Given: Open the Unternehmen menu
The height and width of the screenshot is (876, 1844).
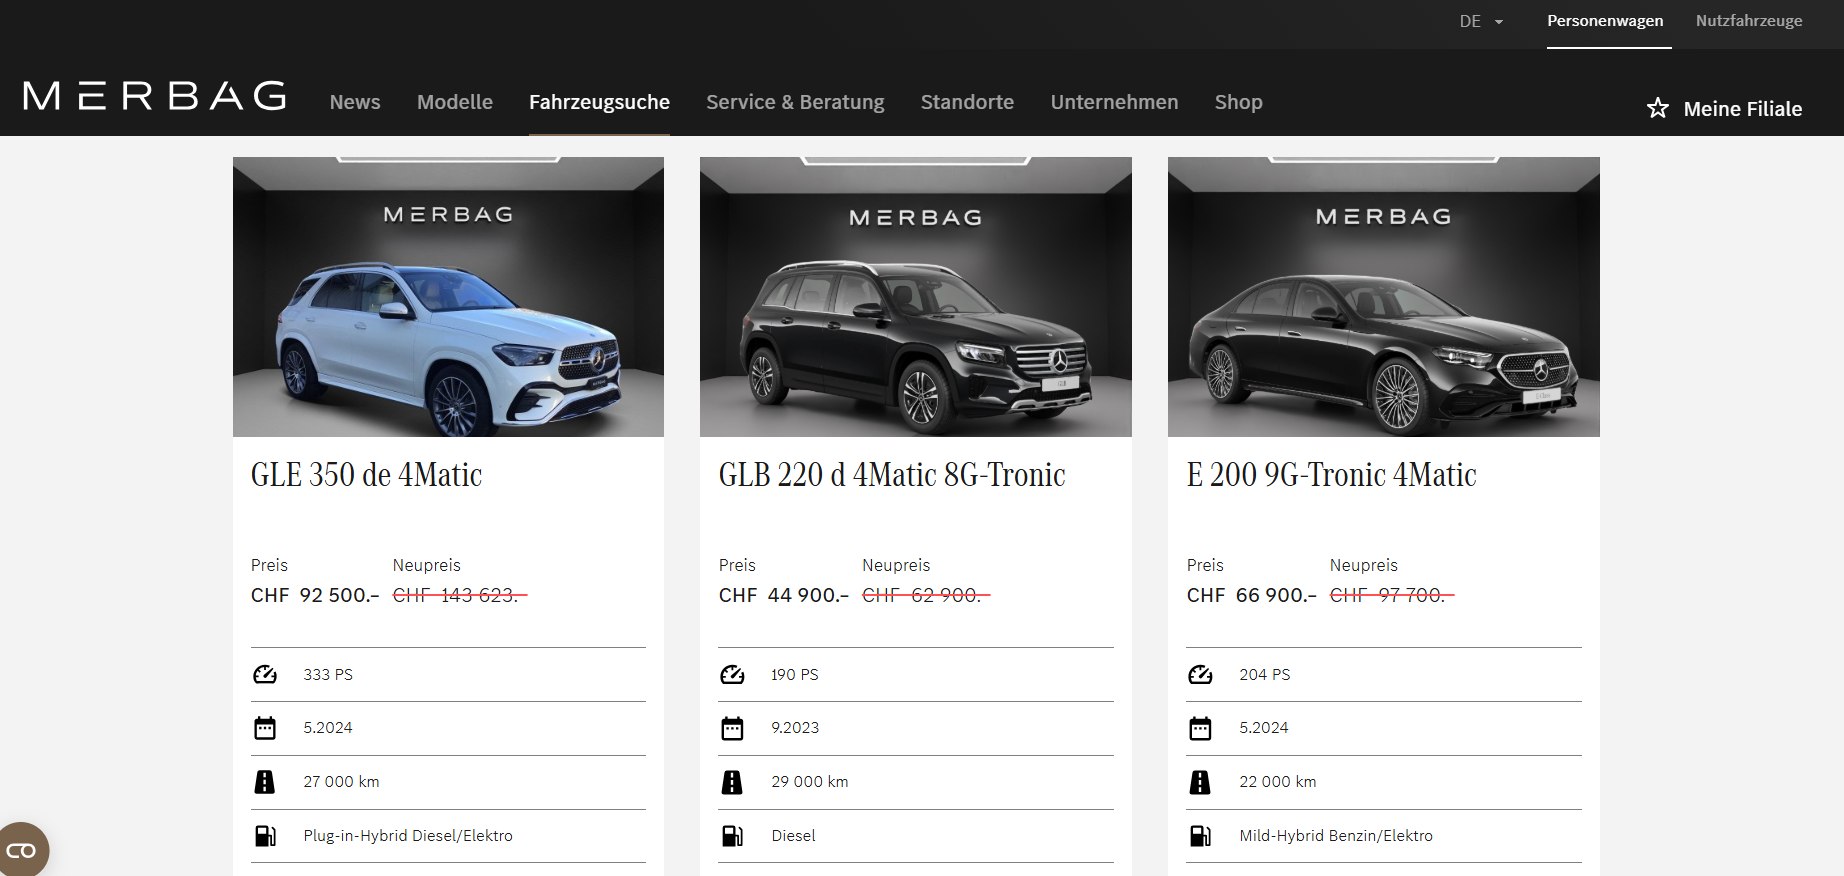Looking at the screenshot, I should 1114,102.
